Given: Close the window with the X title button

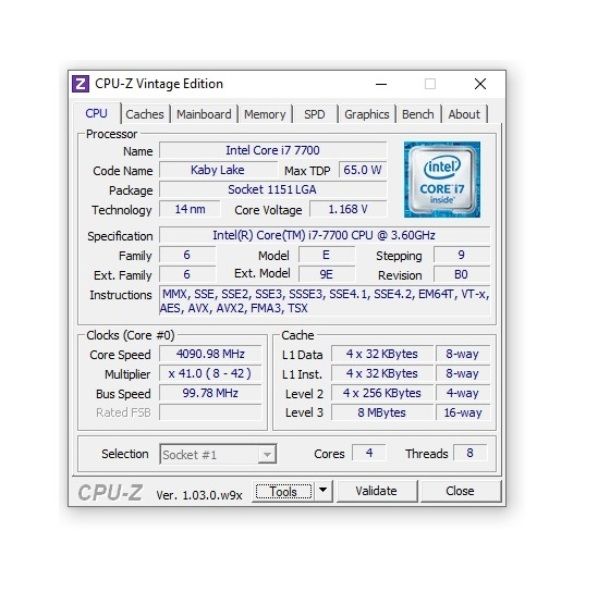Looking at the screenshot, I should click(480, 84).
